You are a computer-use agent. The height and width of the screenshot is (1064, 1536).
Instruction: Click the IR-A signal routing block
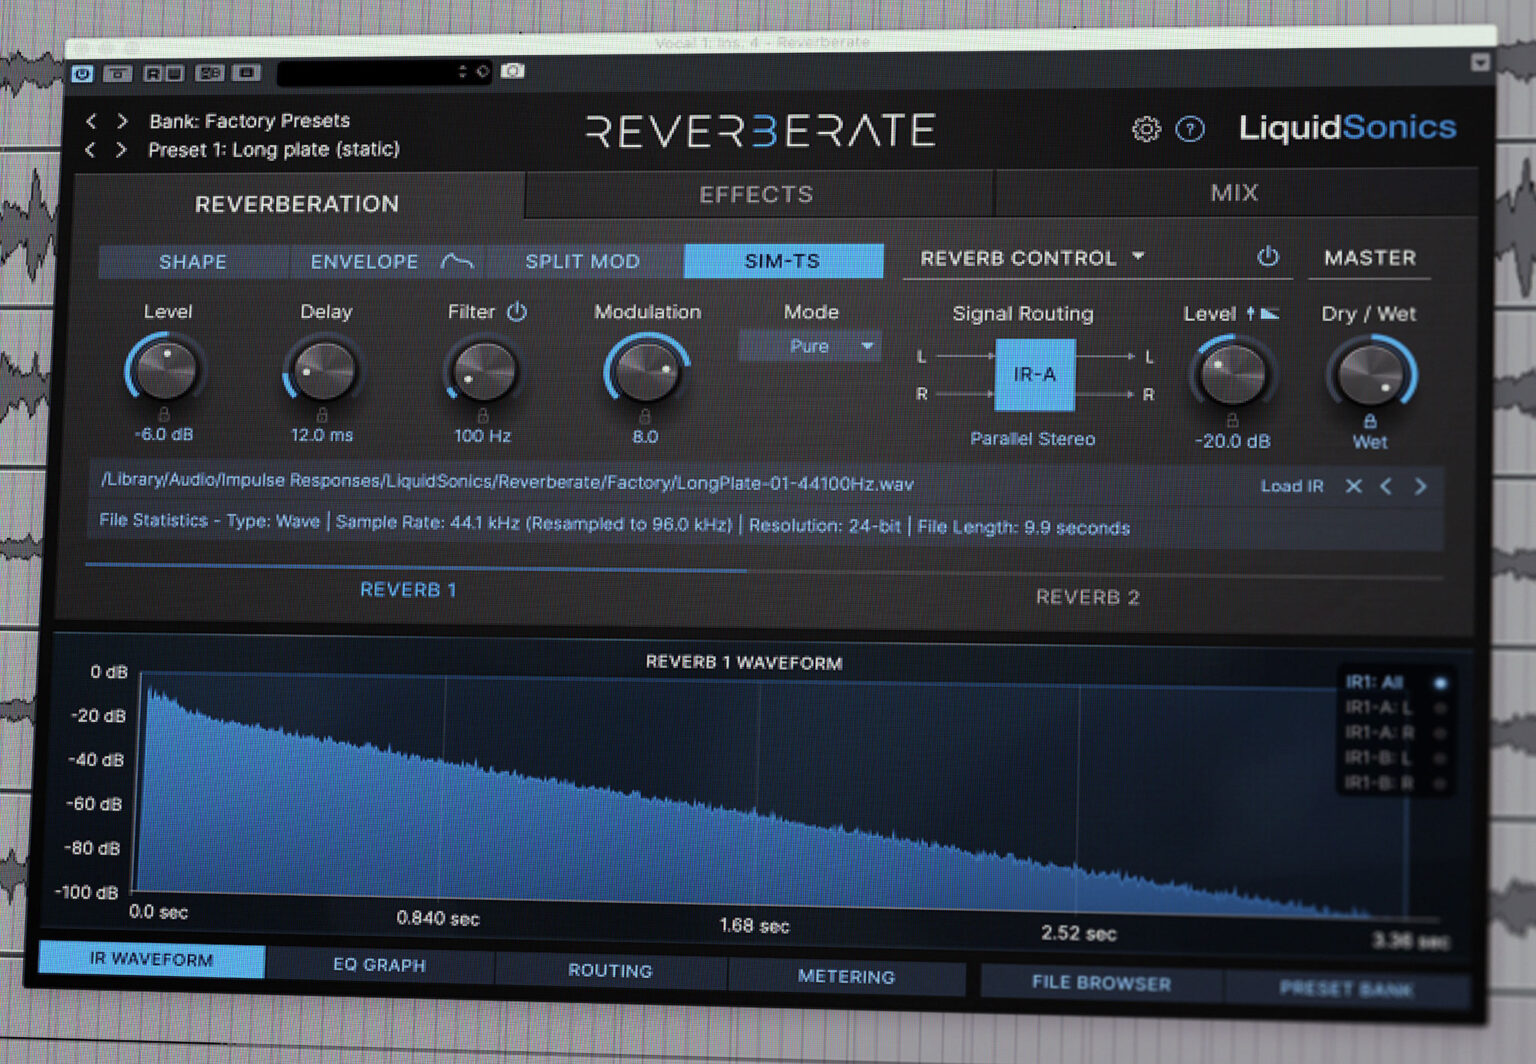tap(1034, 375)
